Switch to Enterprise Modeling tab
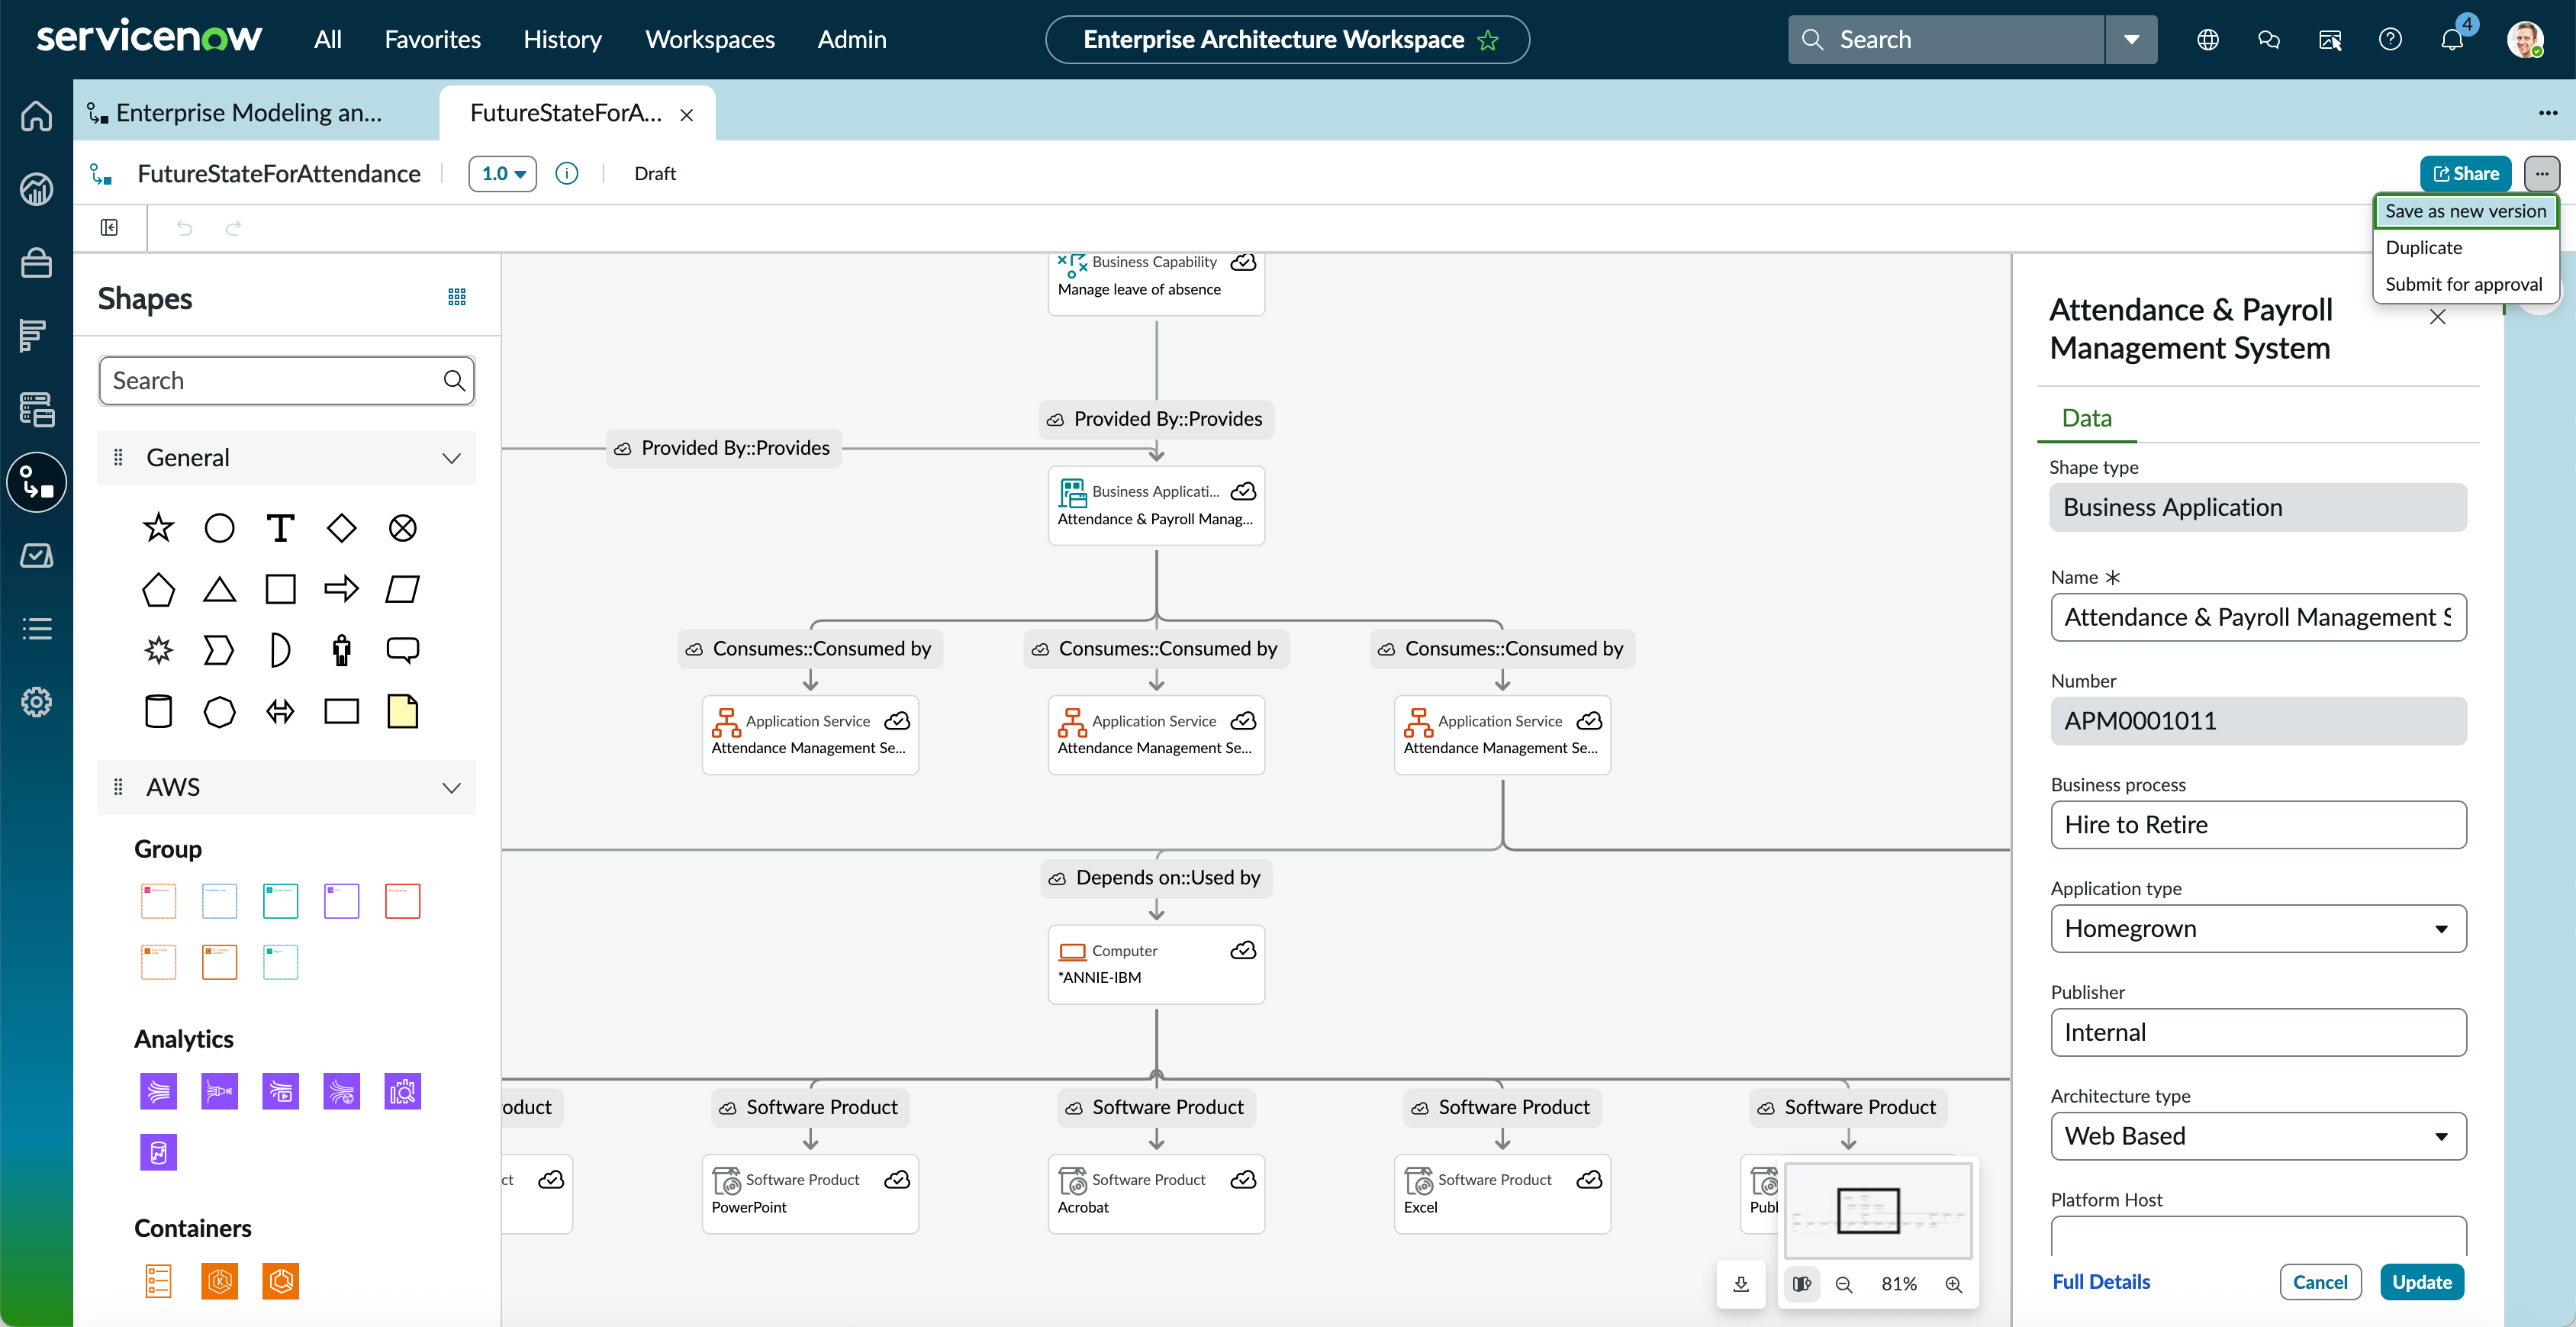This screenshot has width=2576, height=1327. pyautogui.click(x=248, y=113)
